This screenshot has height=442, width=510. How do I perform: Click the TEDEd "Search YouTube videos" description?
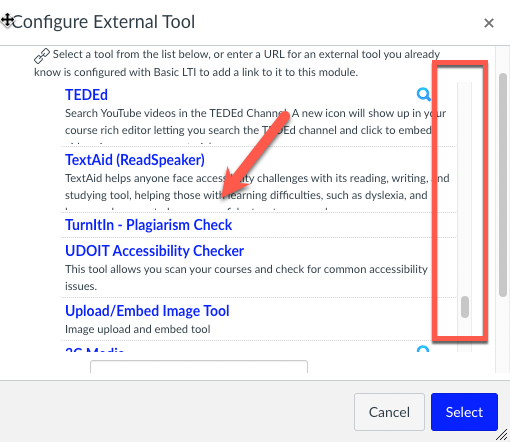point(255,122)
